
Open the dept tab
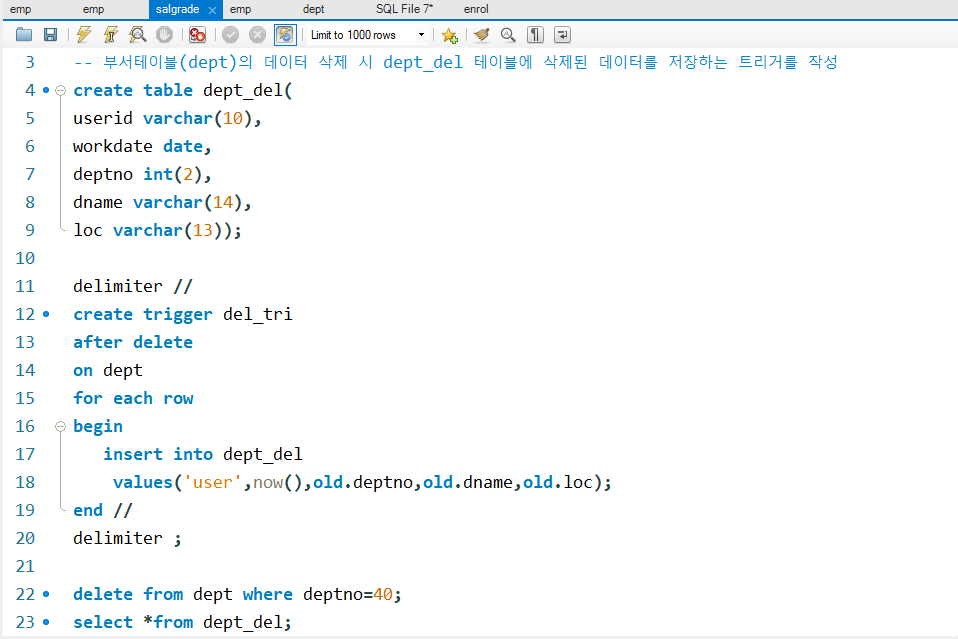313,9
